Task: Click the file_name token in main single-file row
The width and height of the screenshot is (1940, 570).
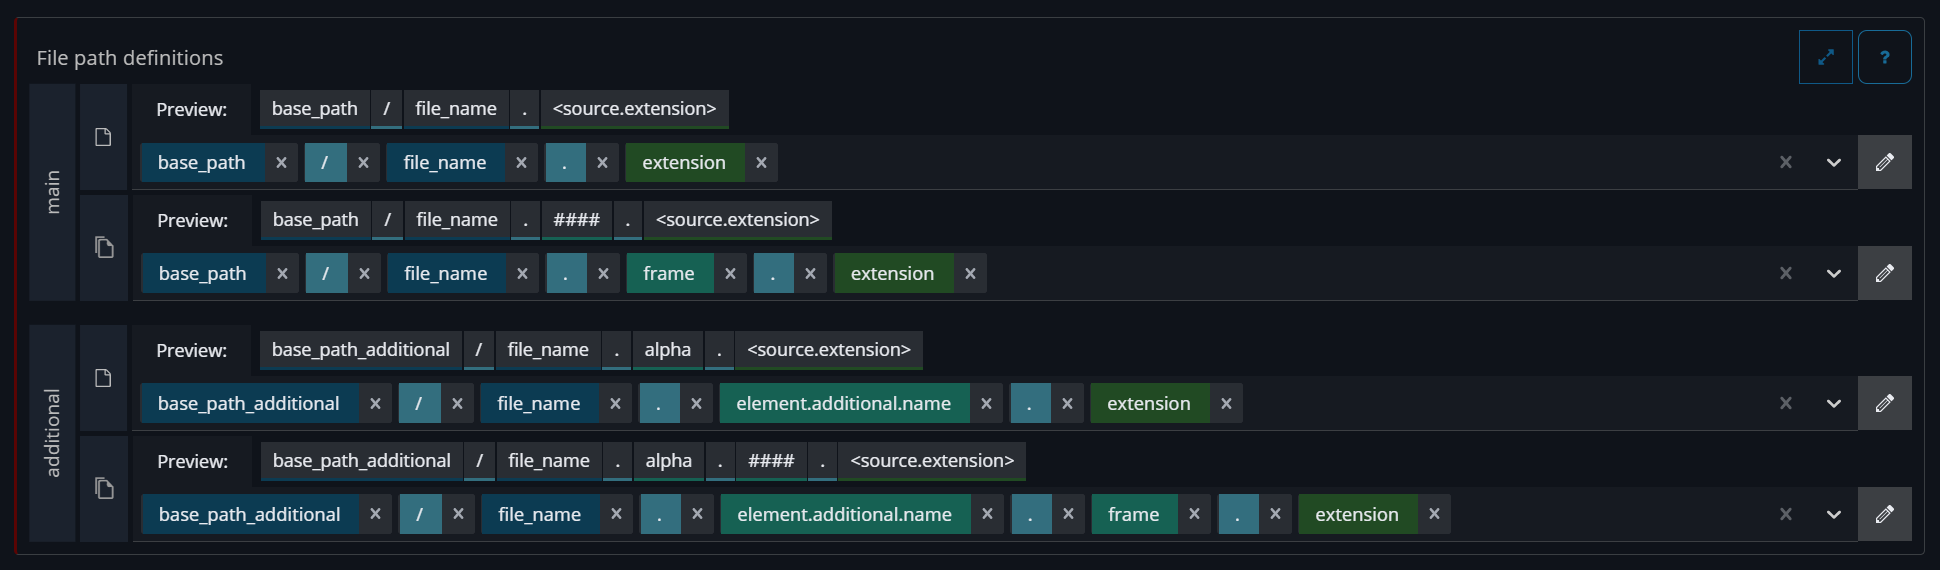Action: point(445,162)
